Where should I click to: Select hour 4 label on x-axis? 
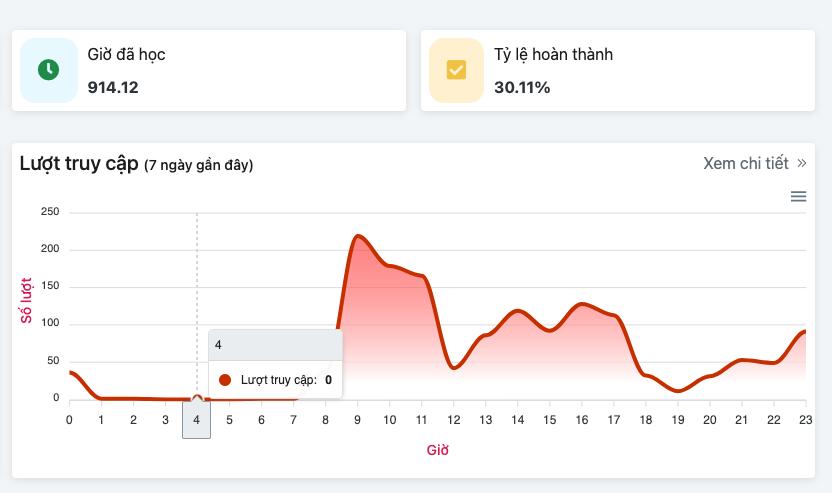point(197,420)
